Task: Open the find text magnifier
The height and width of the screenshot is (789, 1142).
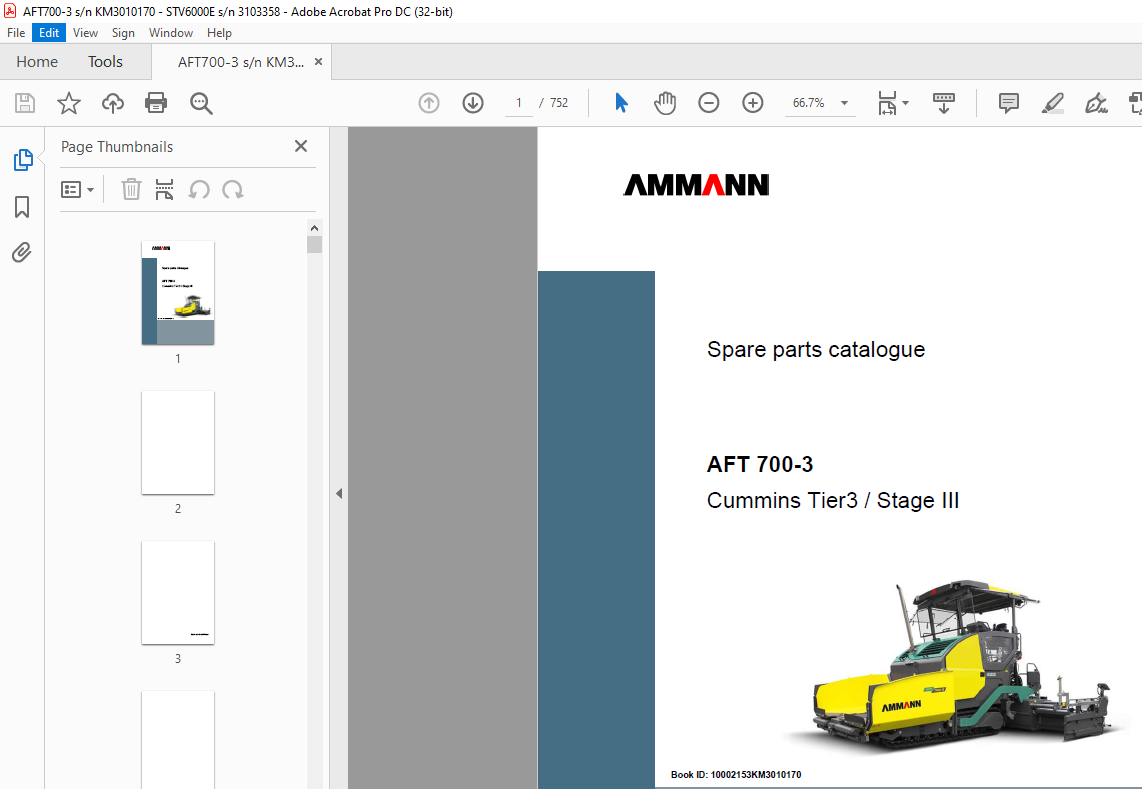Action: coord(201,103)
